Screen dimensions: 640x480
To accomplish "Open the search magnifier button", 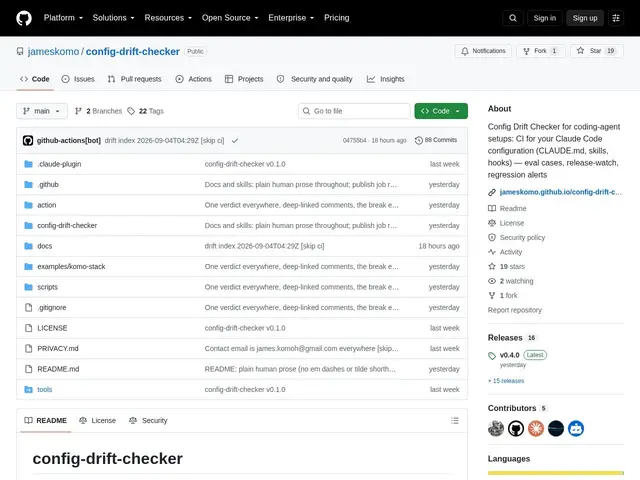I will click(513, 18).
